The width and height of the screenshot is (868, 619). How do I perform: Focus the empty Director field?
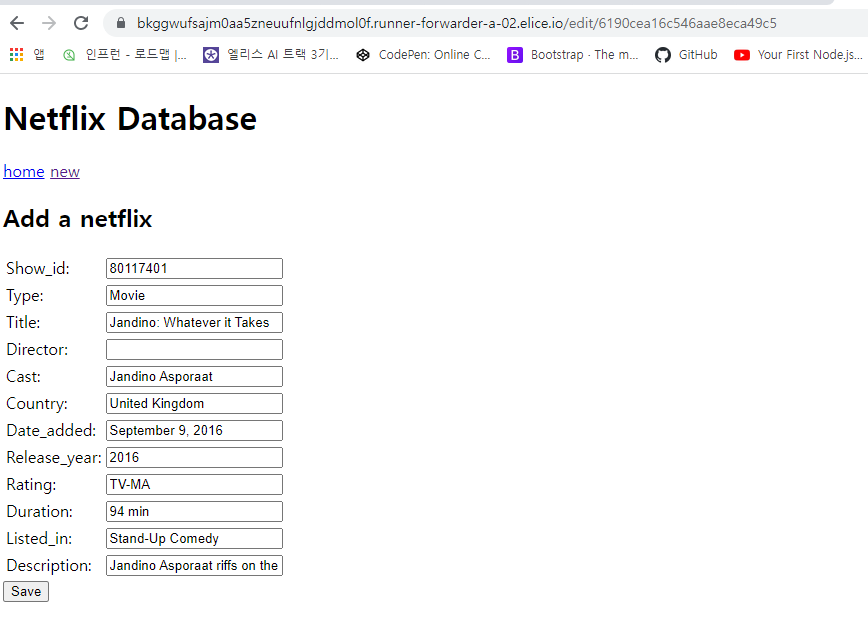(194, 349)
